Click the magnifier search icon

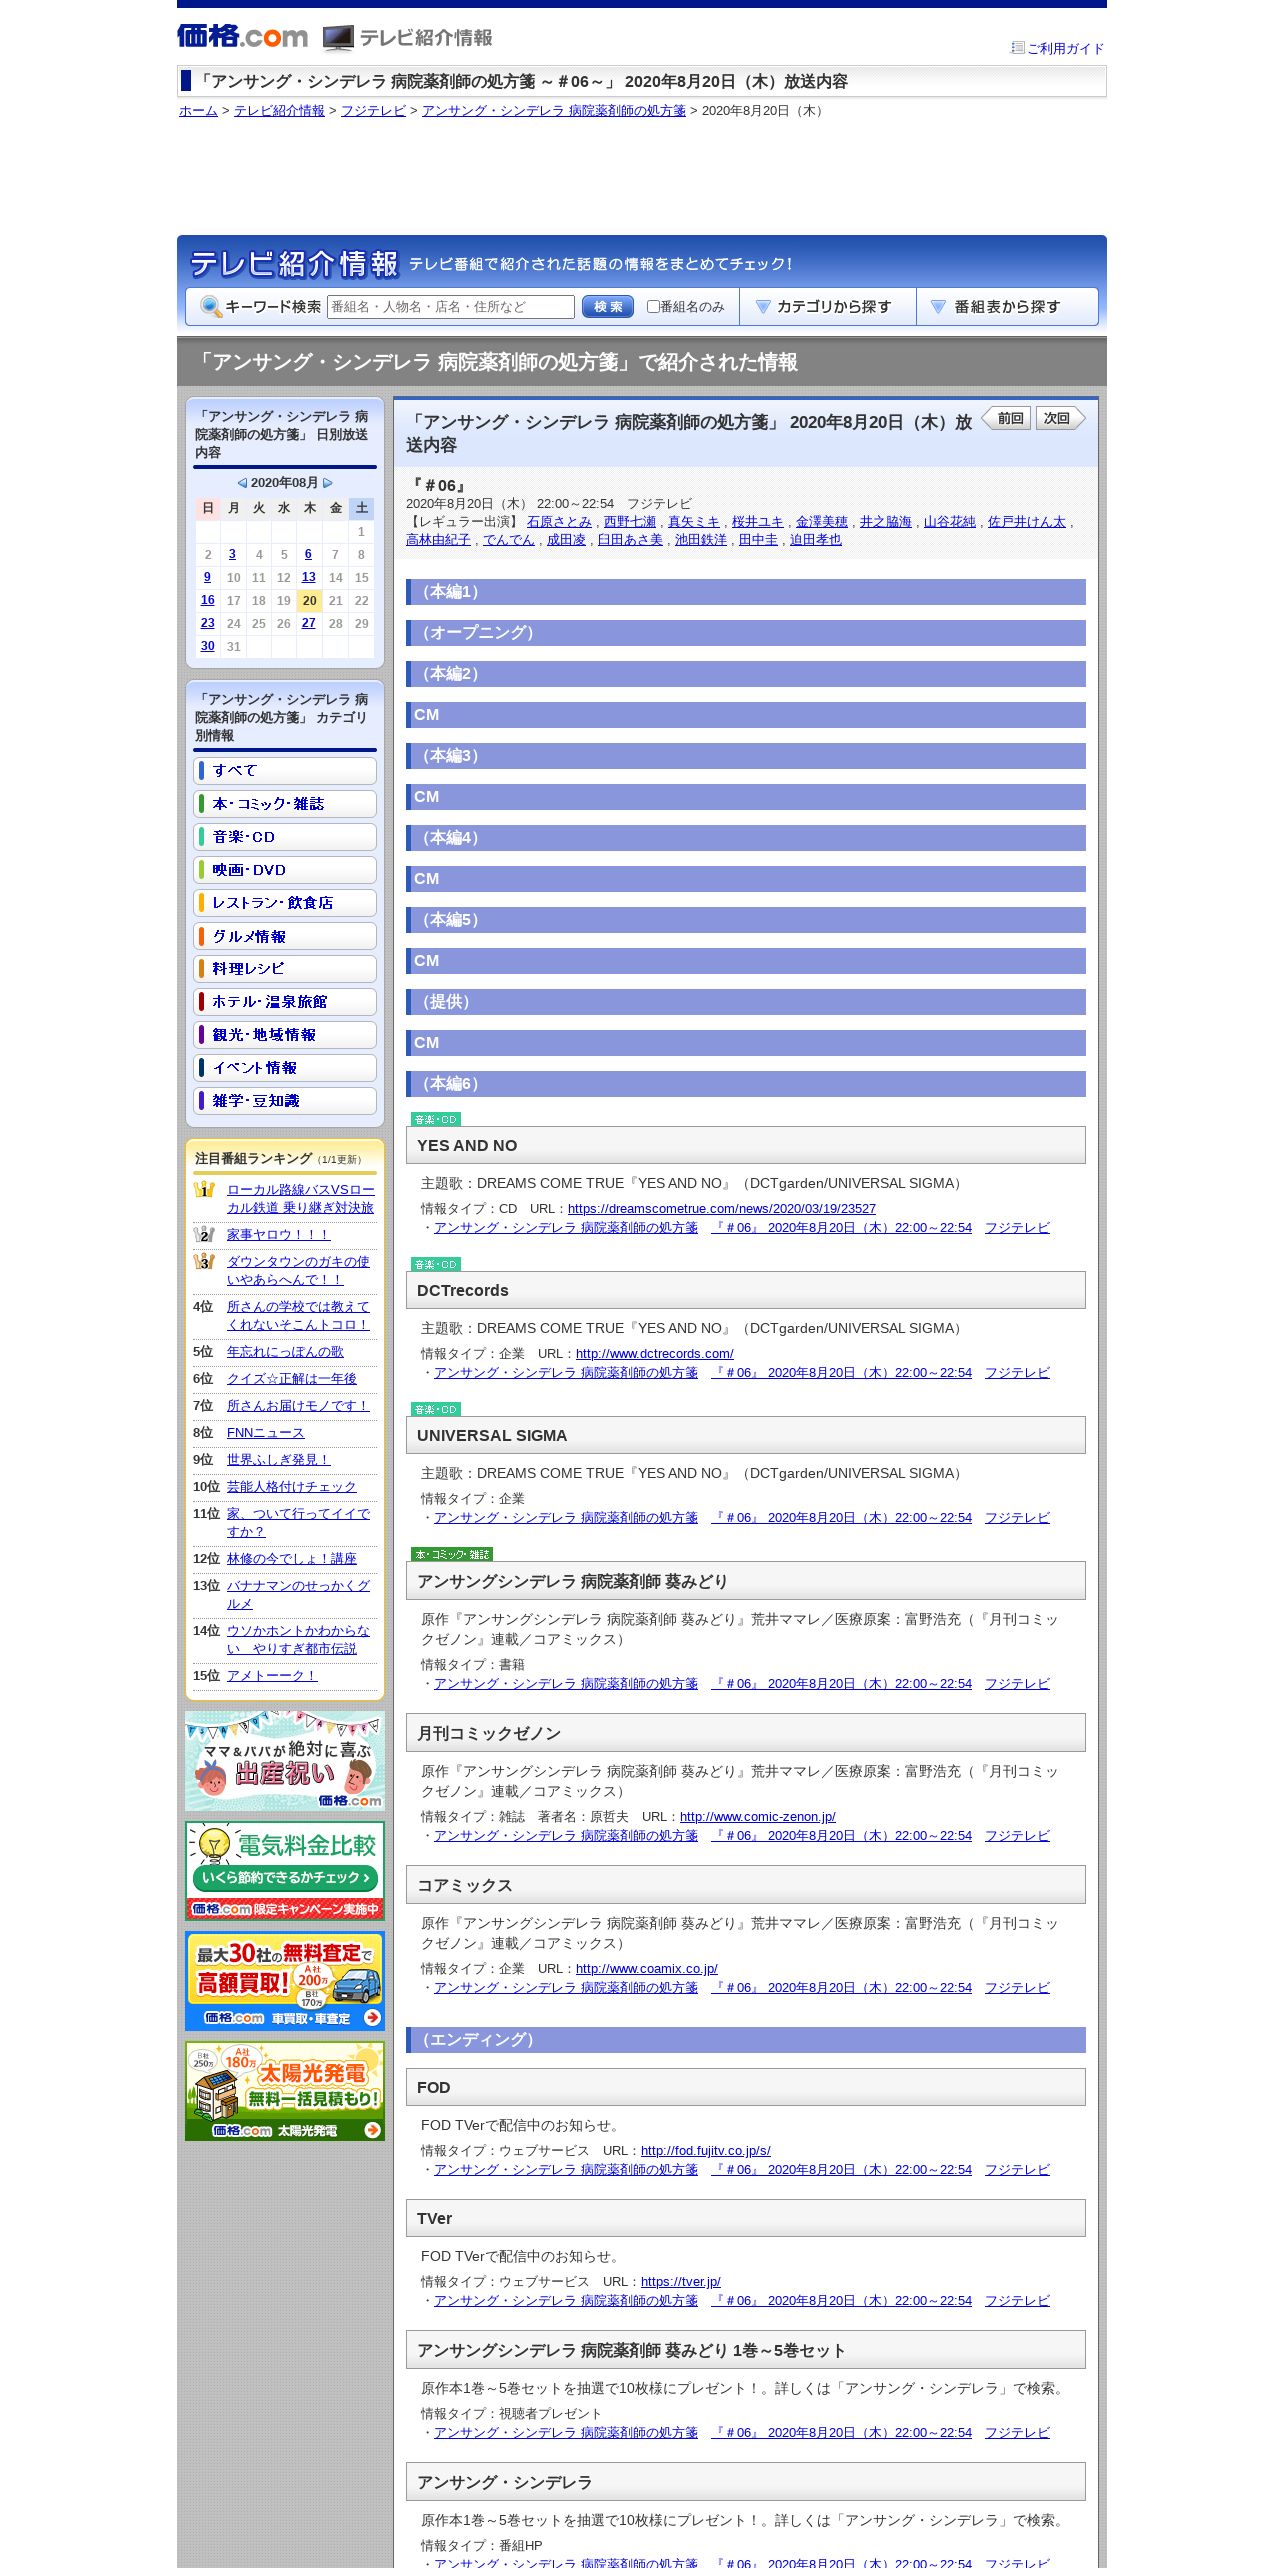coord(211,307)
